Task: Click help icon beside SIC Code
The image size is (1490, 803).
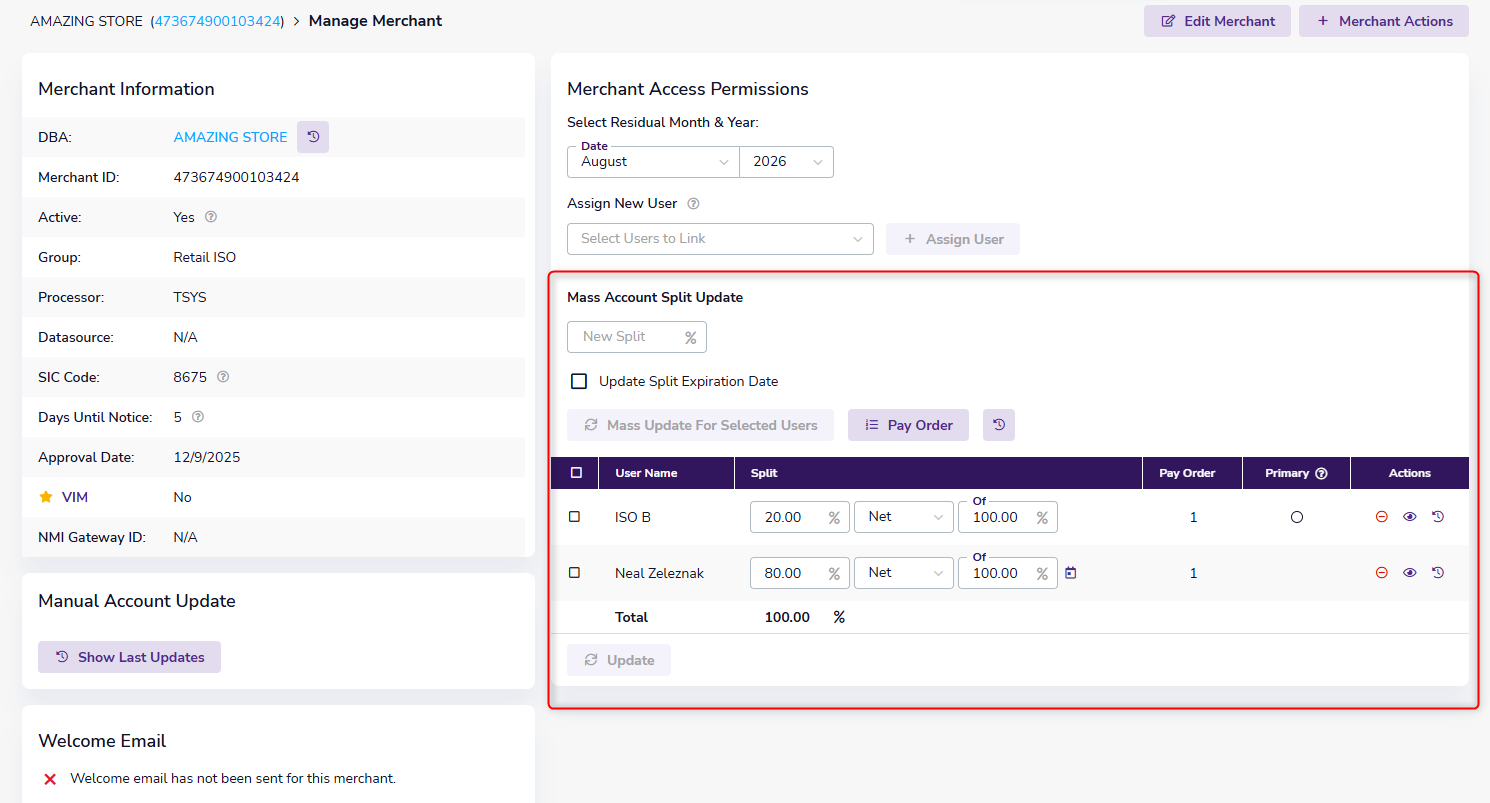Action: [223, 377]
